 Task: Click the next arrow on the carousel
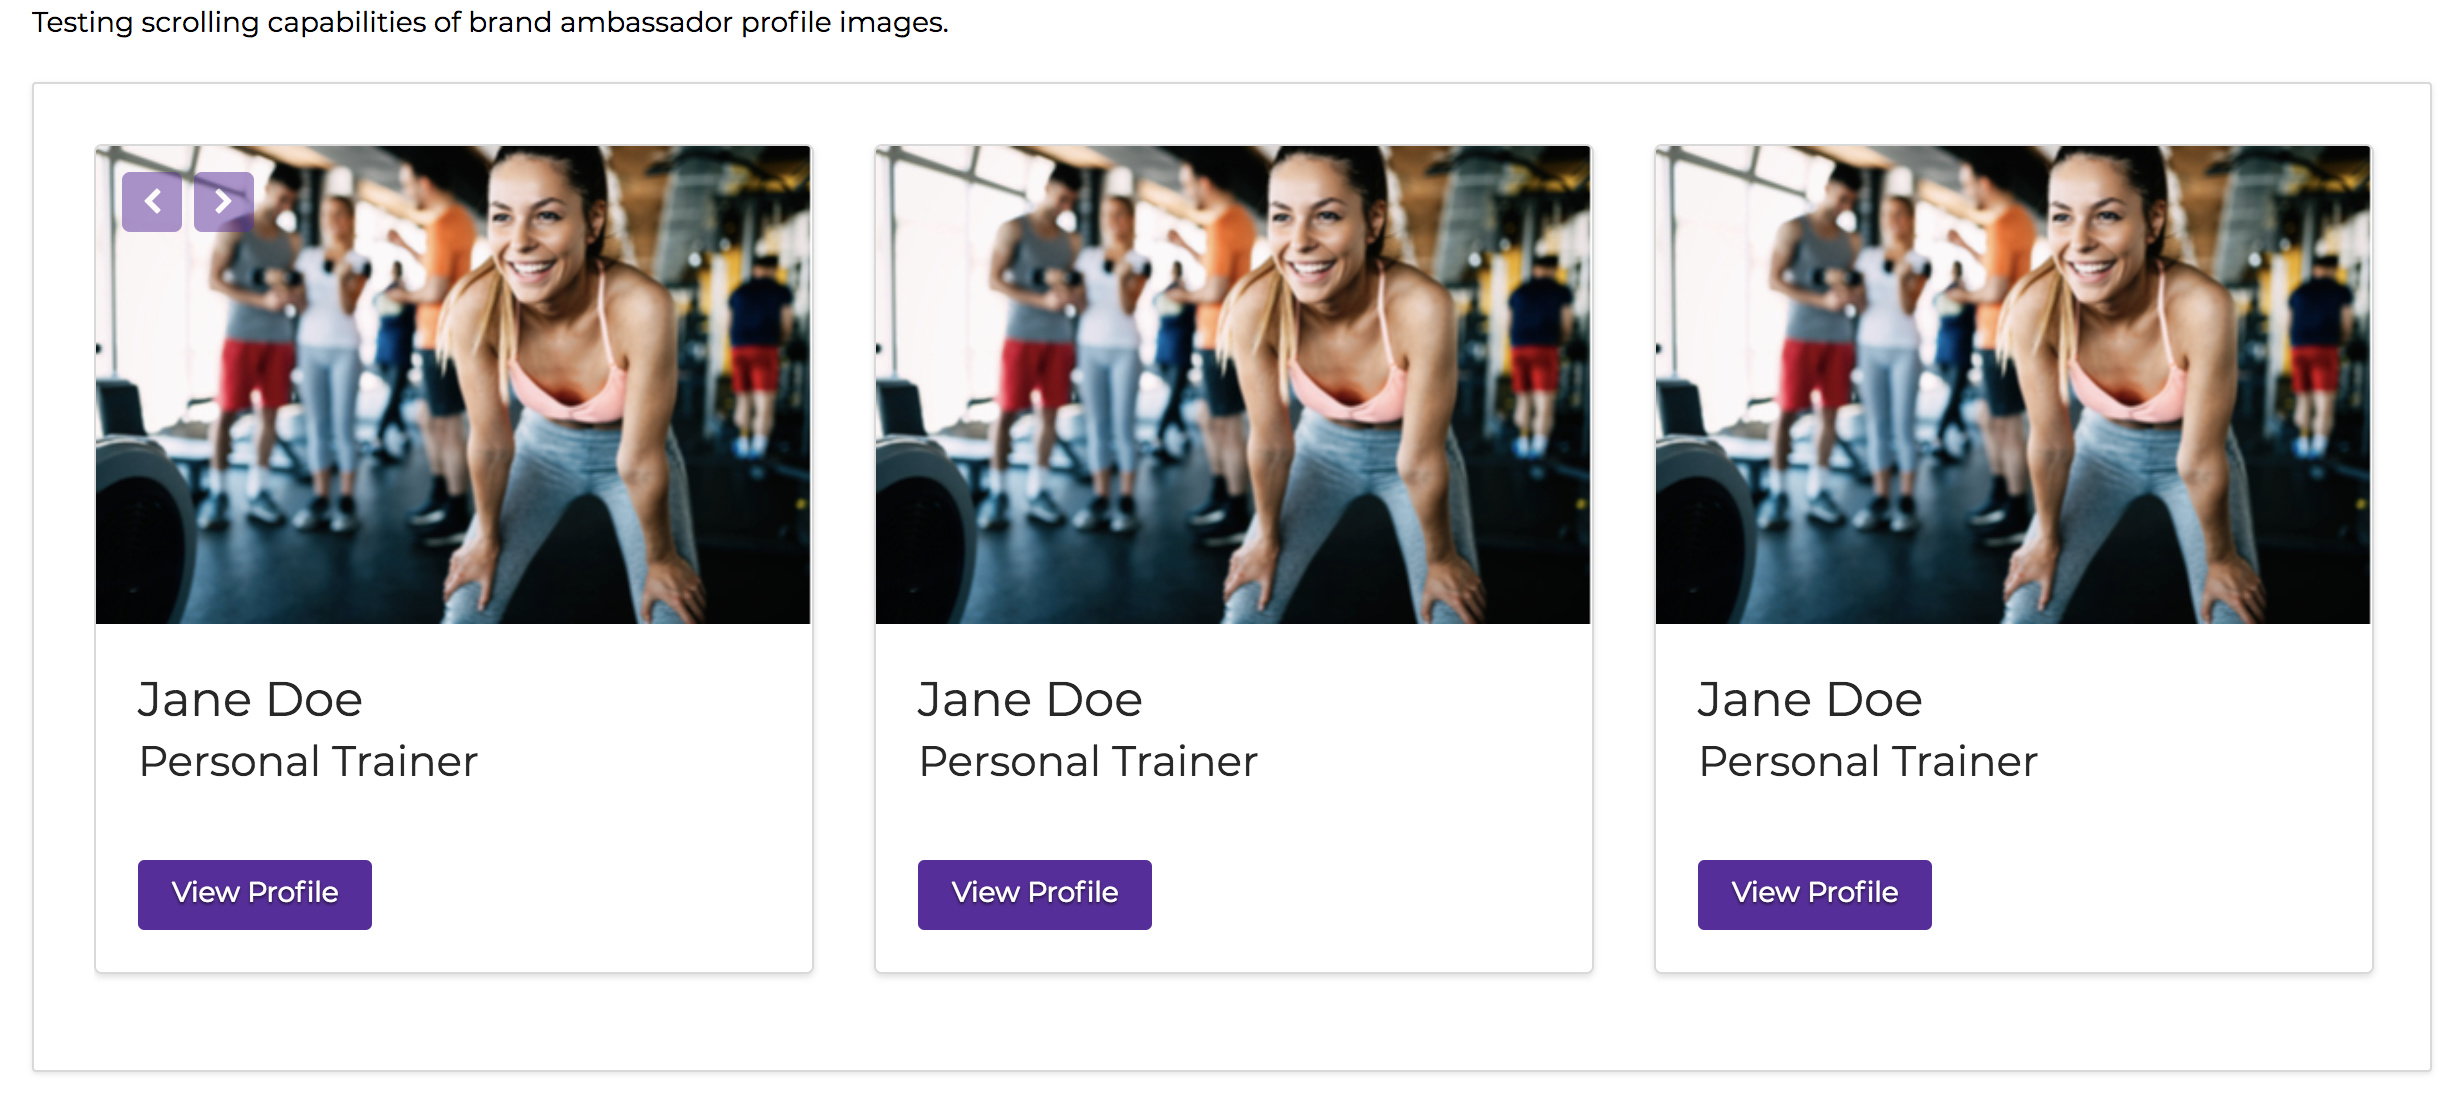click(x=223, y=202)
